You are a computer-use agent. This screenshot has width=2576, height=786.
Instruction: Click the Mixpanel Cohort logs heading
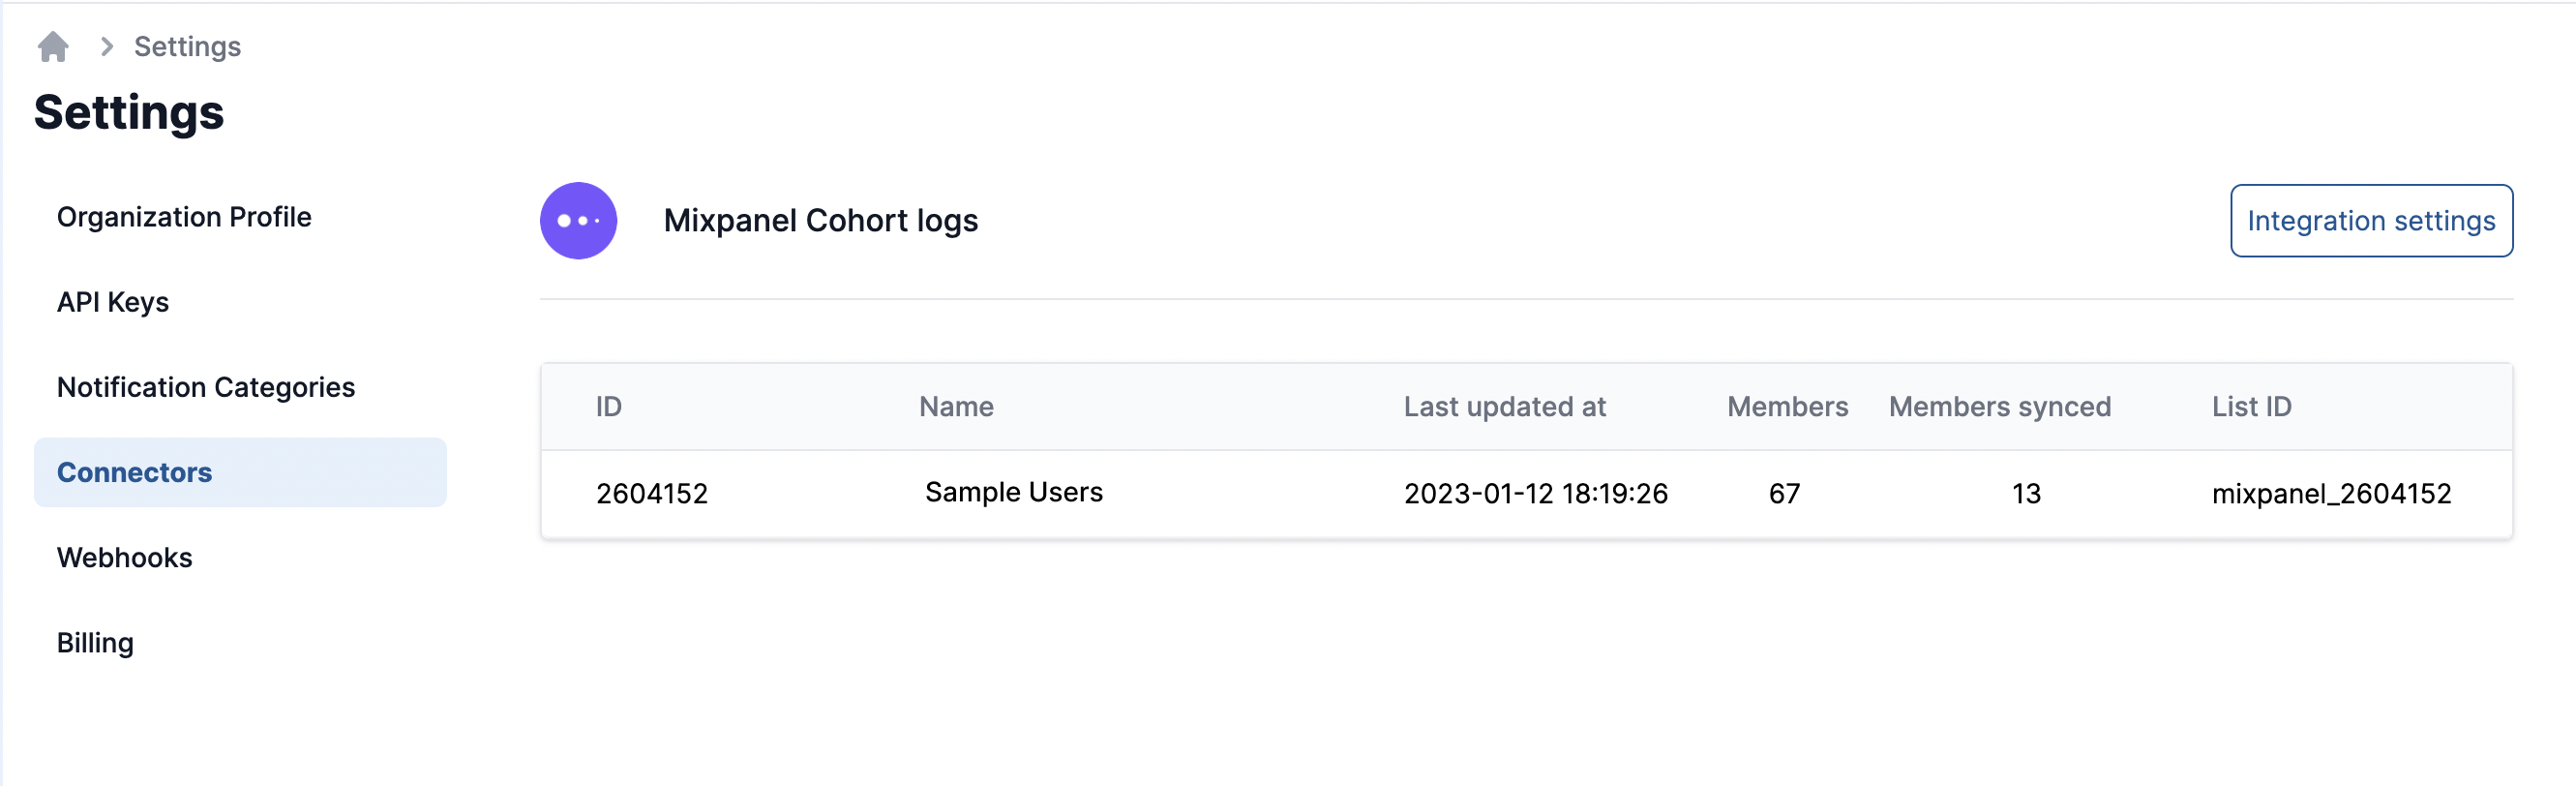point(820,220)
